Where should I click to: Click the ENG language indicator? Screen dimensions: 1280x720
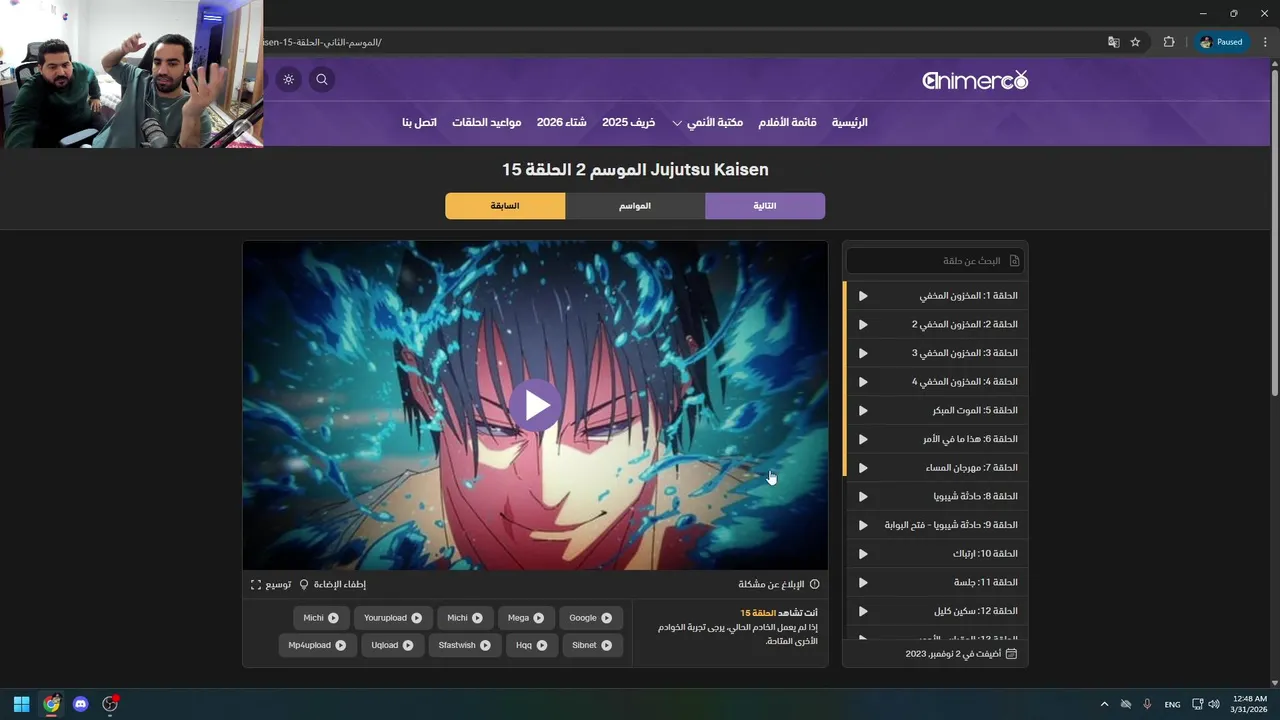pos(1172,705)
